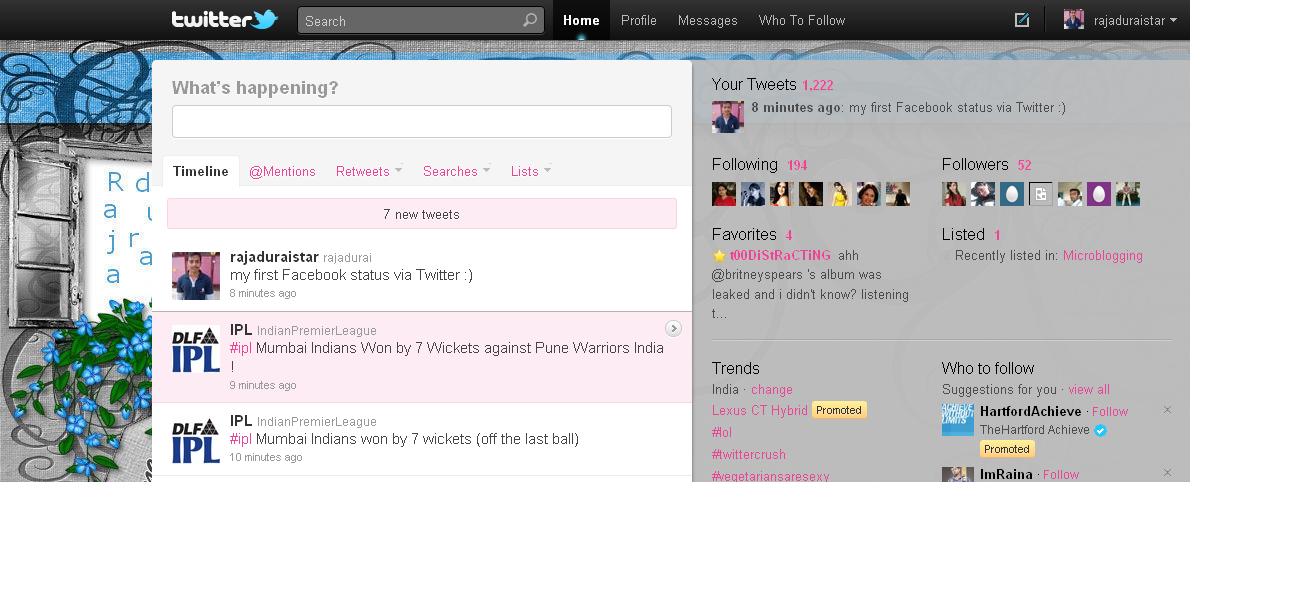Image resolution: width=1298 pixels, height=613 pixels.
Task: Click DLF IPL logo on 10 minutes ago tweet
Action: (x=196, y=441)
